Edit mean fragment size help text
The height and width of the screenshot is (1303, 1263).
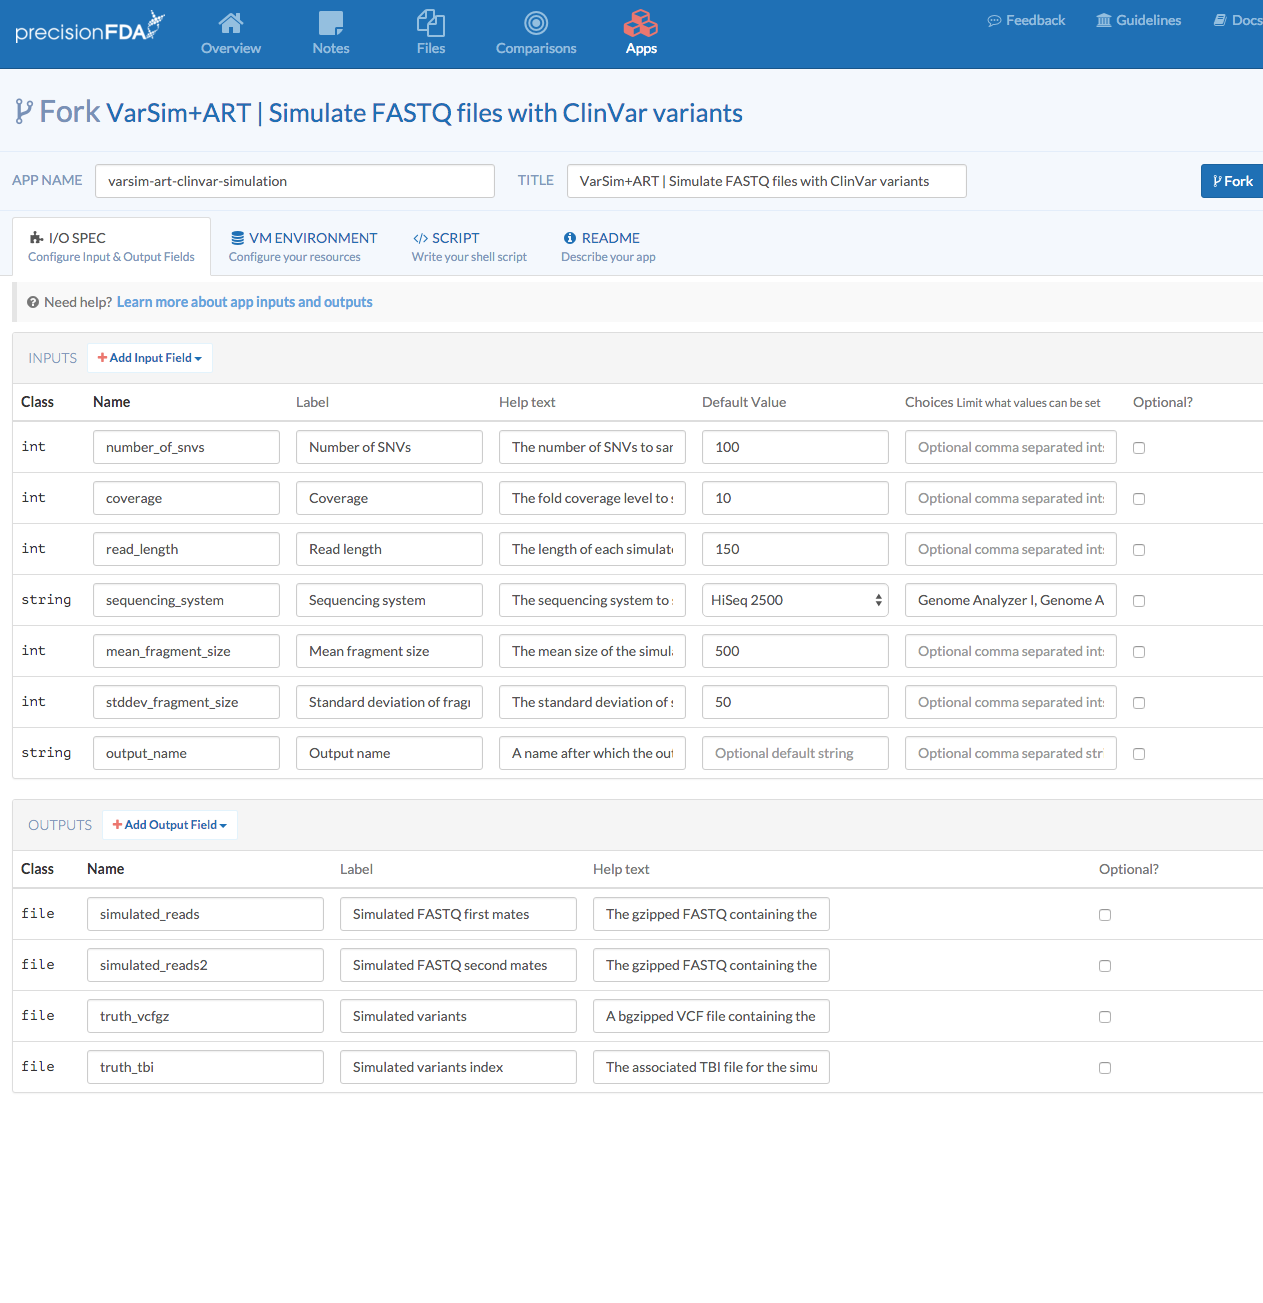(592, 651)
